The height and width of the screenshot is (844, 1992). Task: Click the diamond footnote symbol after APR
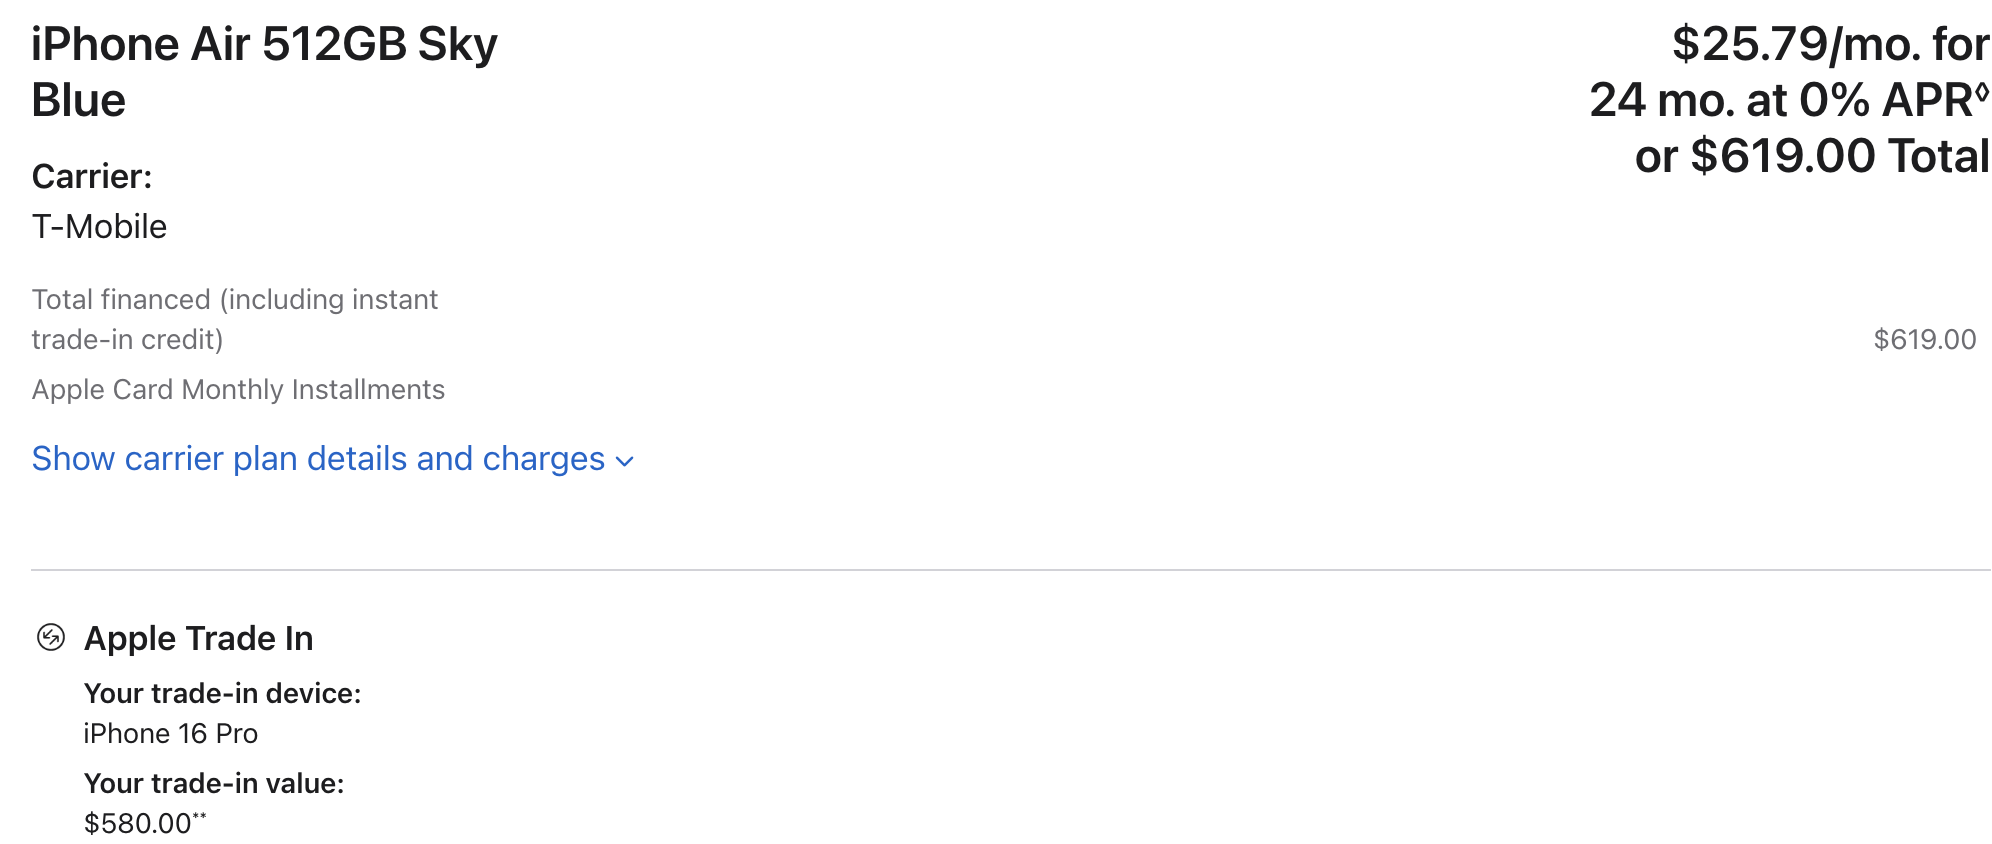click(1982, 92)
